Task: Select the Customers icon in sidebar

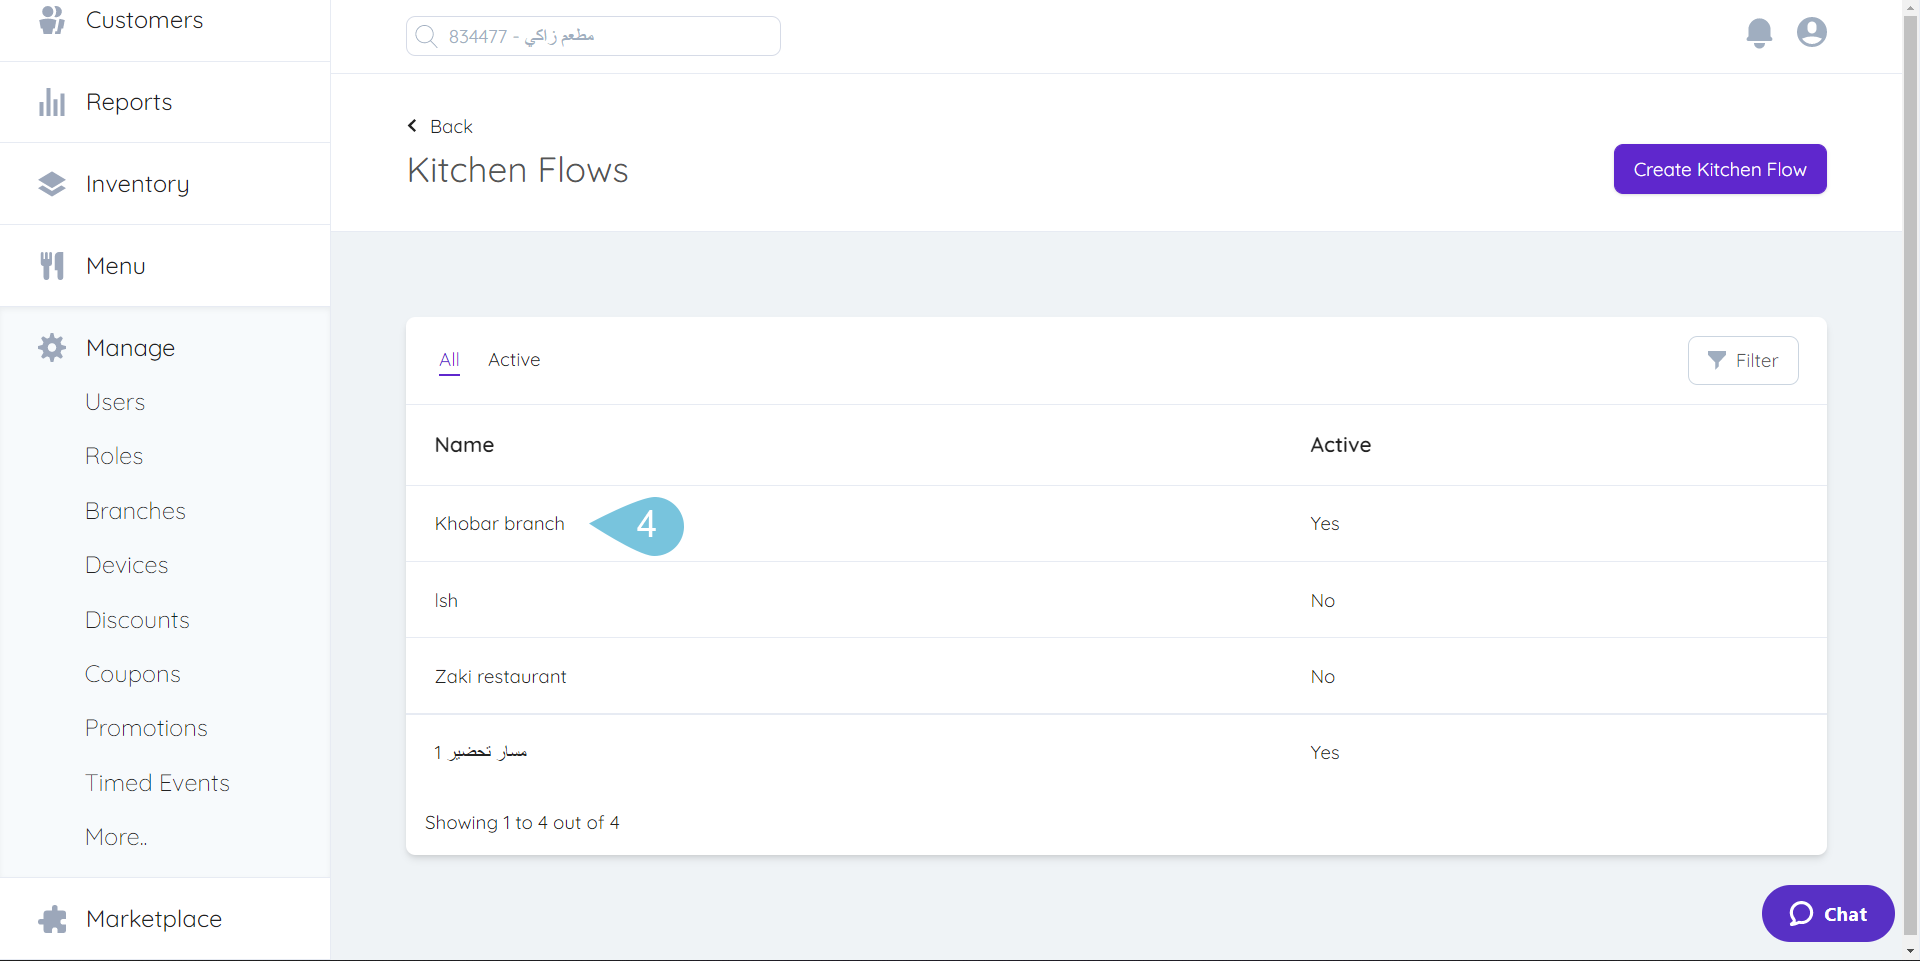Action: point(51,19)
